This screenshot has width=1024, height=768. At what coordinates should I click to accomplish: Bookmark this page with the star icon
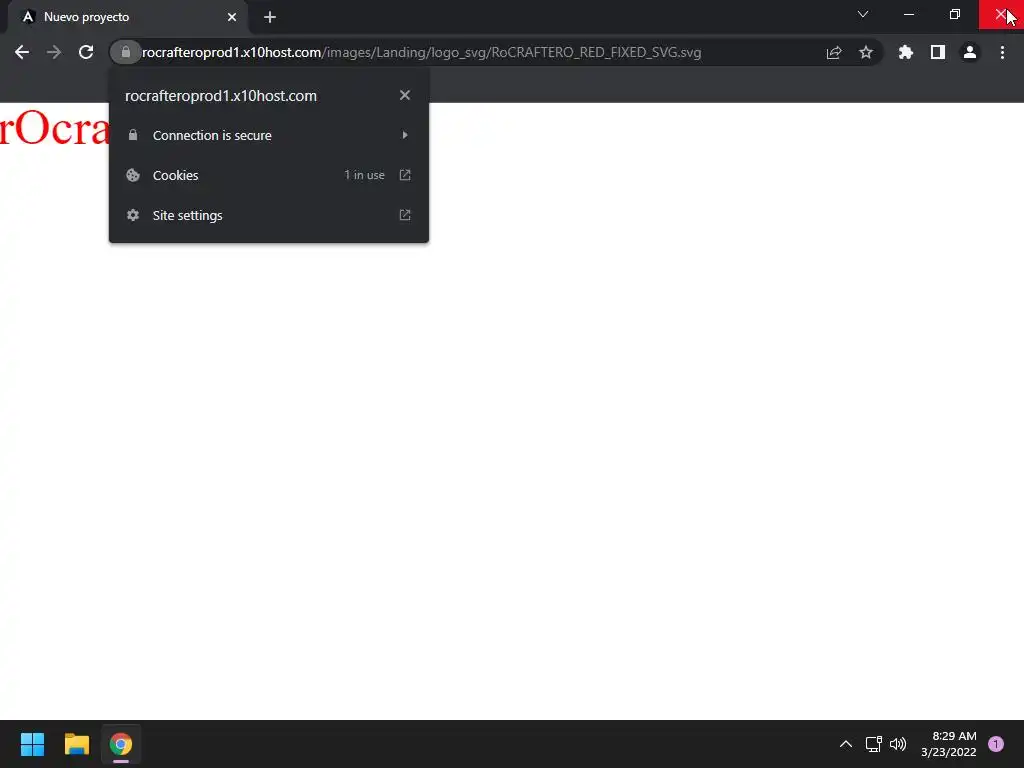click(866, 52)
